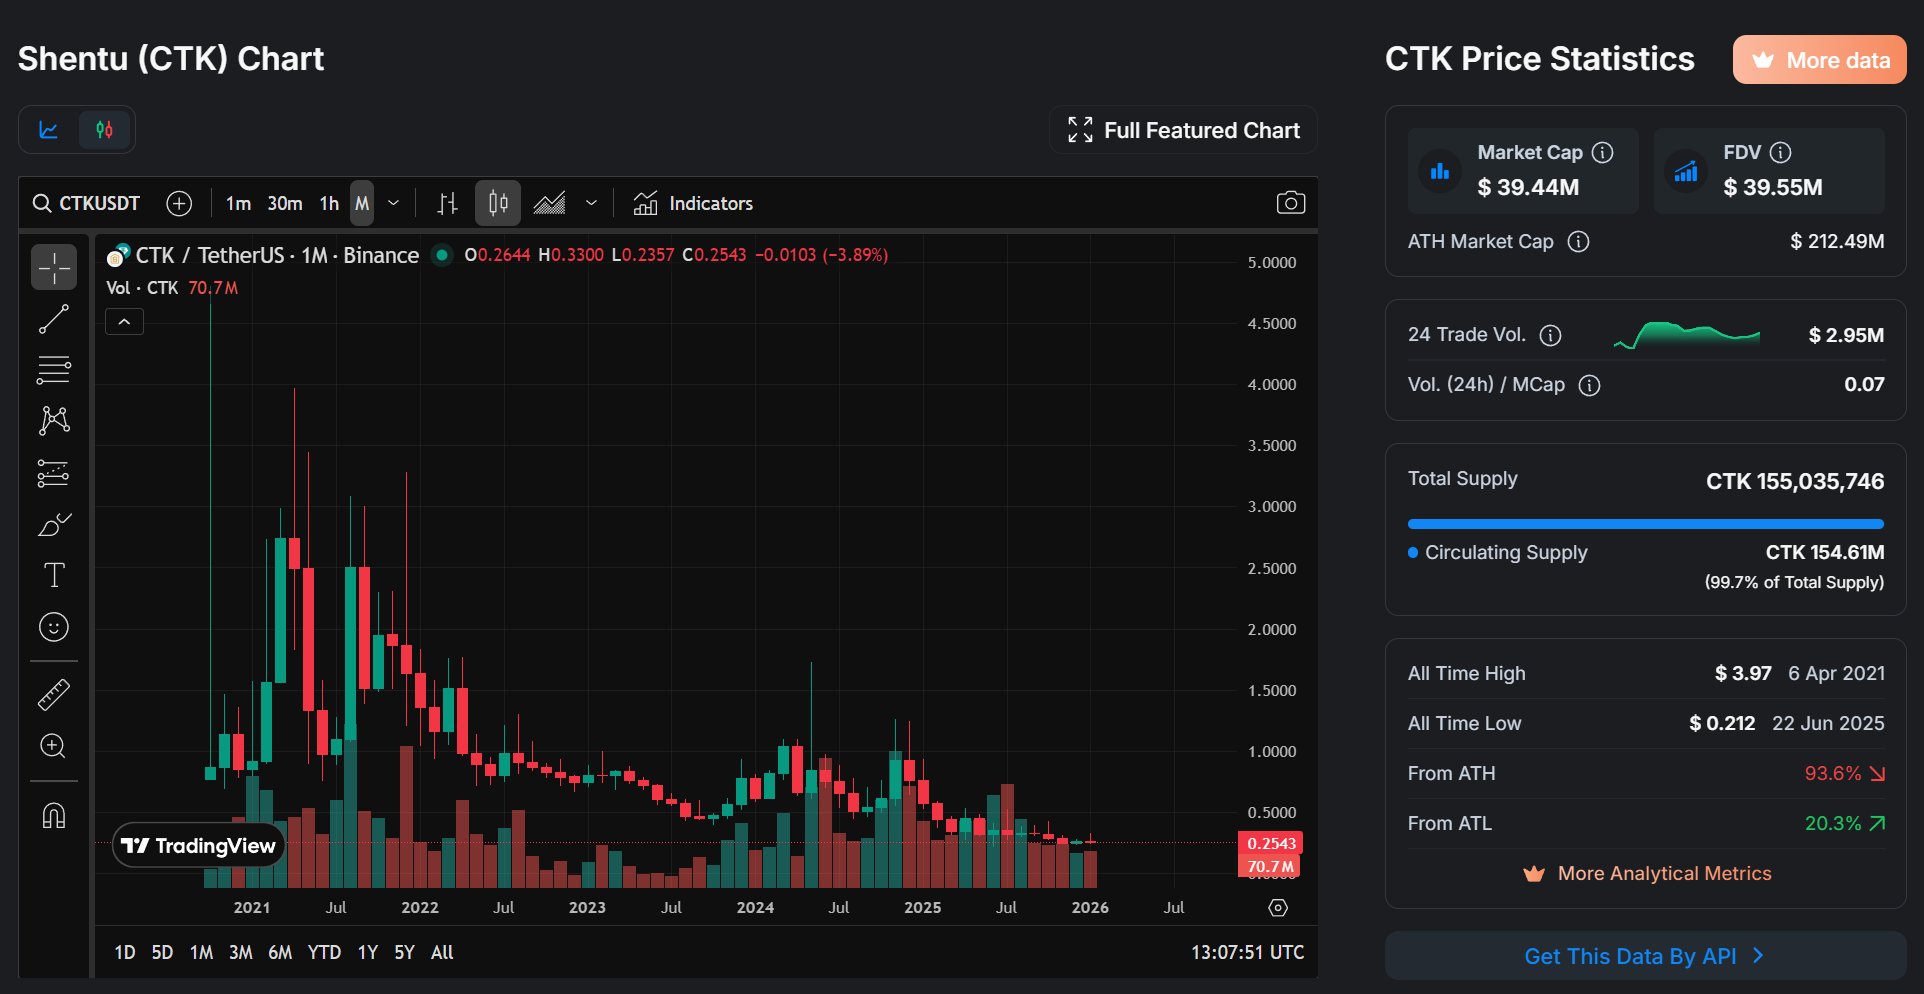The width and height of the screenshot is (1924, 994).
Task: Choose the candles chart style
Action: [497, 203]
